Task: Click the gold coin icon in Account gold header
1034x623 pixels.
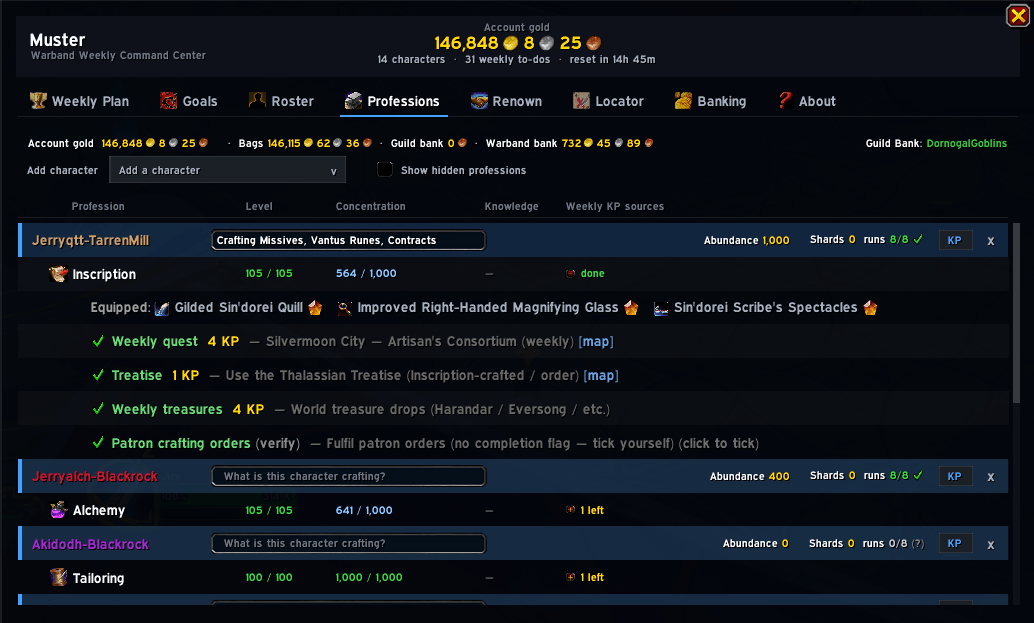Action: (x=510, y=43)
